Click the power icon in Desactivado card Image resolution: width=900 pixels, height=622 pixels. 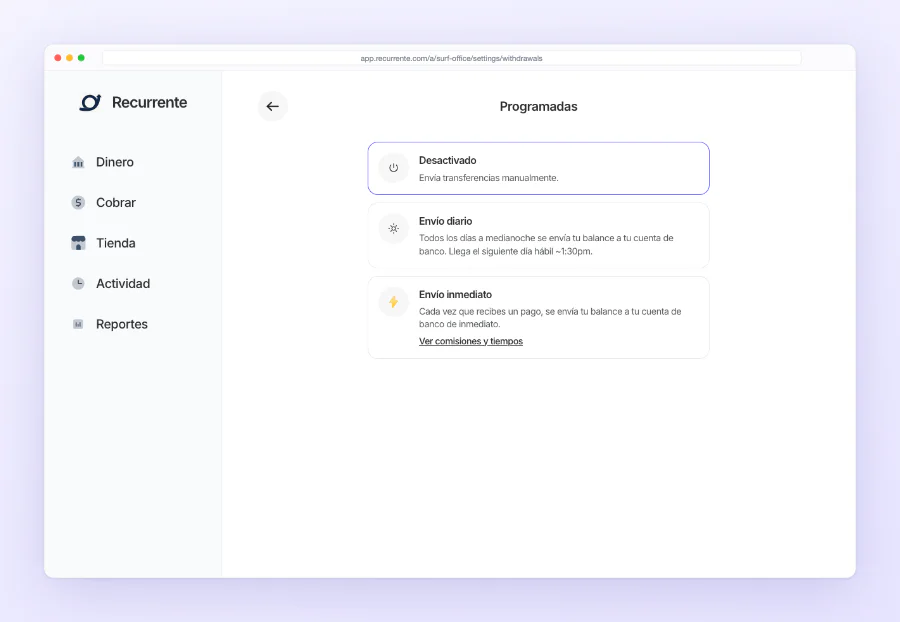(x=393, y=168)
